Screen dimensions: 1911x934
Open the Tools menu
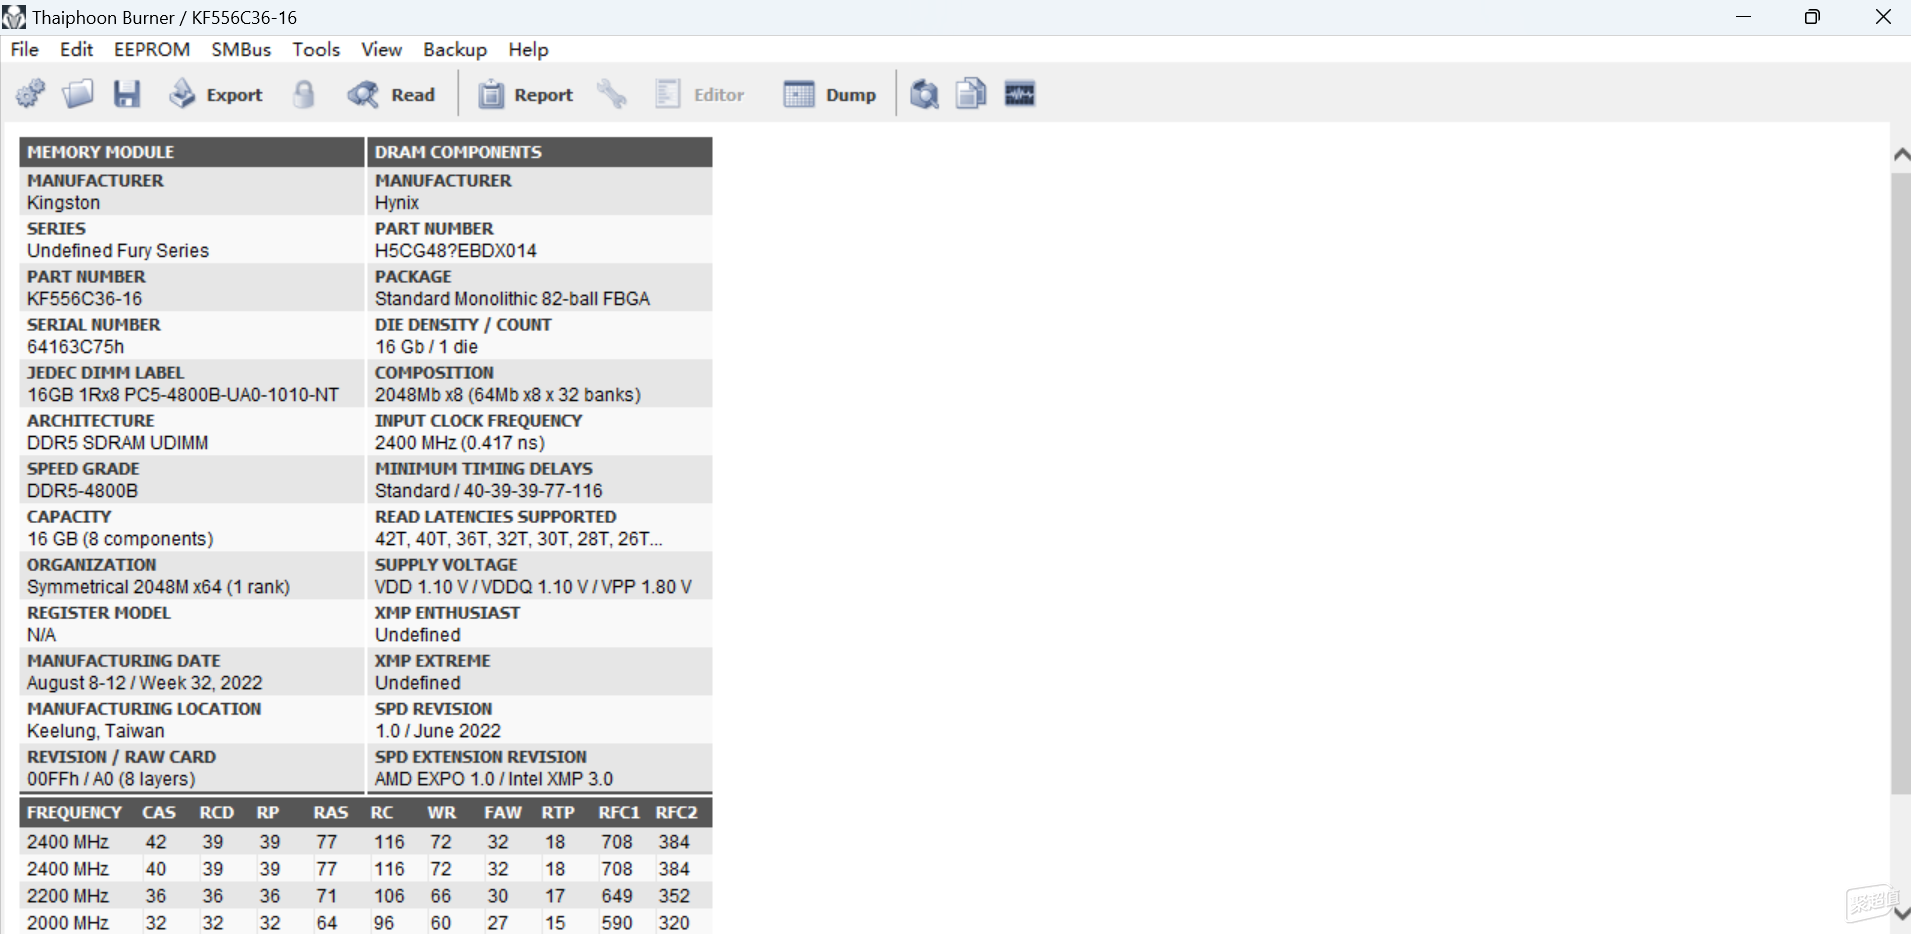316,49
